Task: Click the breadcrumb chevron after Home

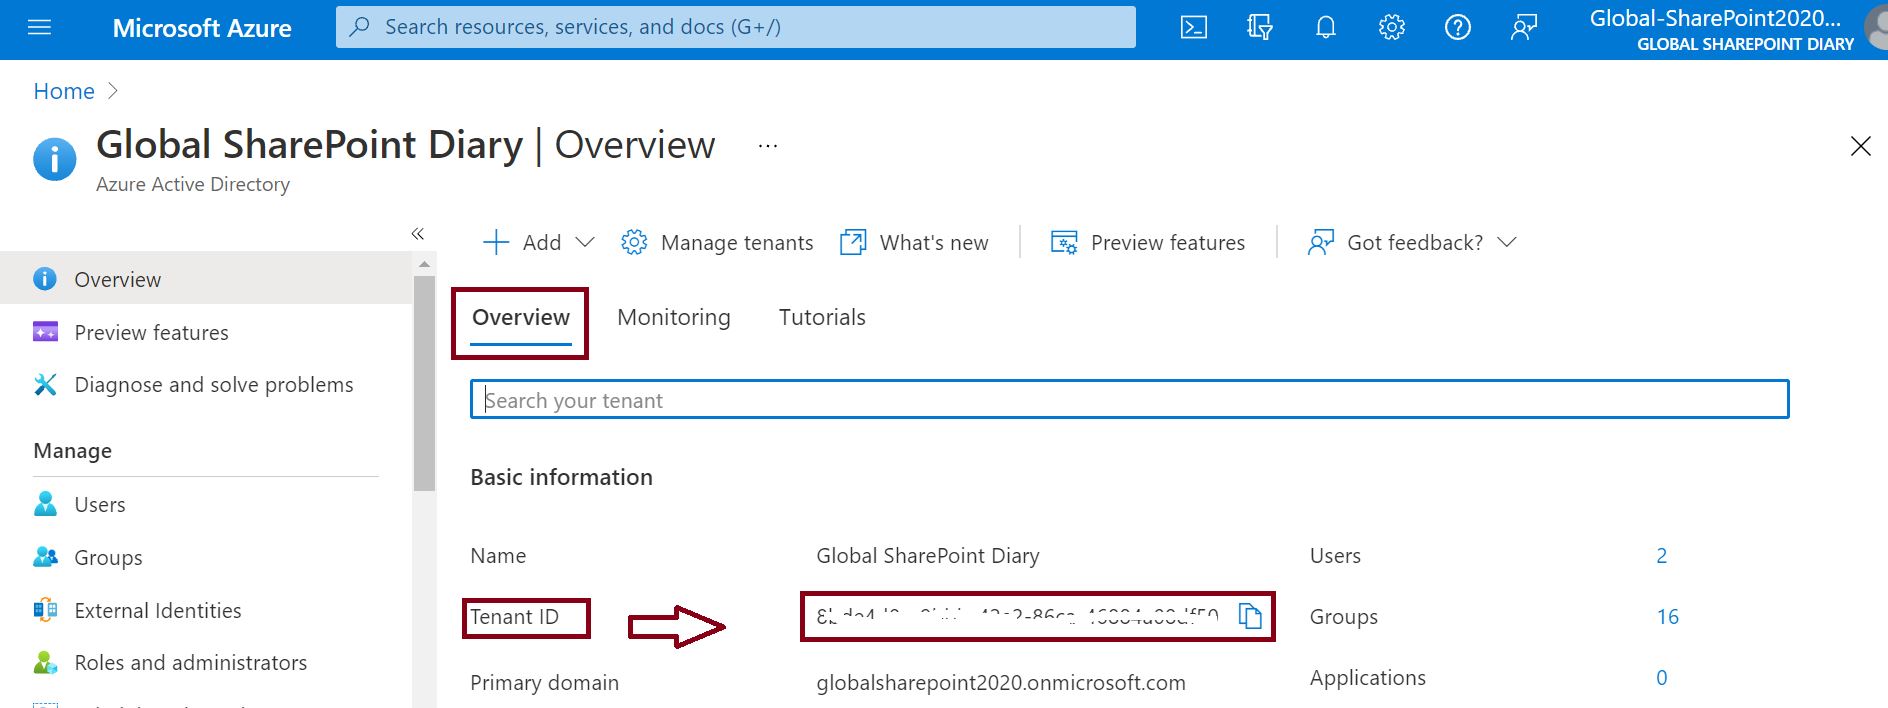Action: click(112, 91)
